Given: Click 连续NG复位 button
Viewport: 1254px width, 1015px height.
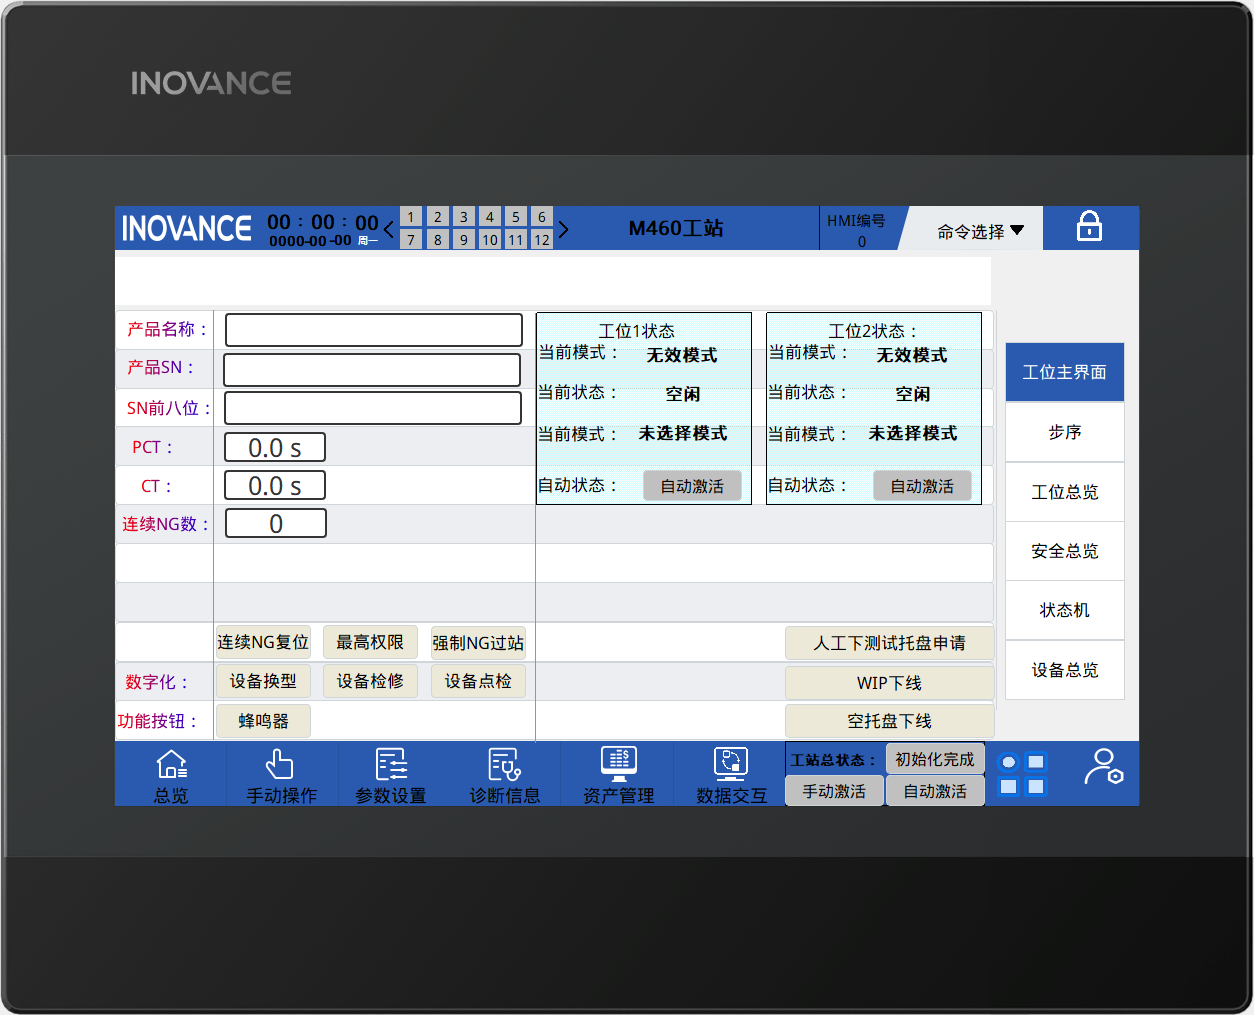Looking at the screenshot, I should pos(263,642).
